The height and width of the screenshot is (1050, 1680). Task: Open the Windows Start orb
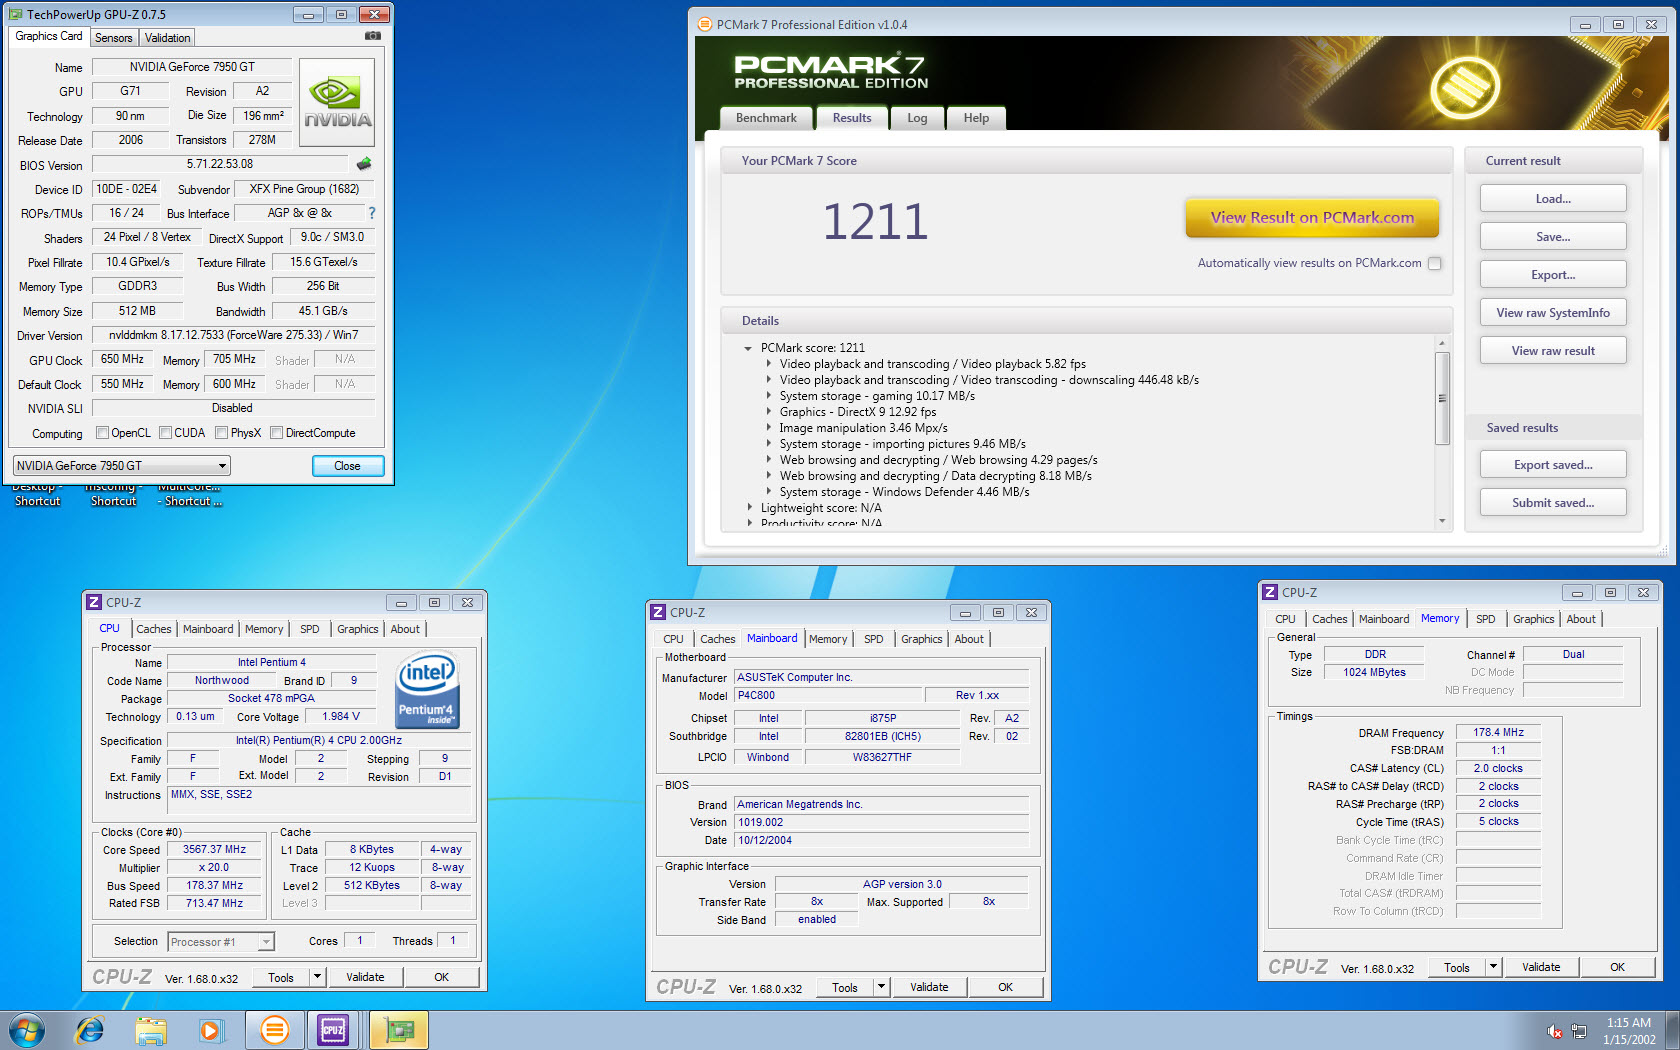tap(27, 1029)
